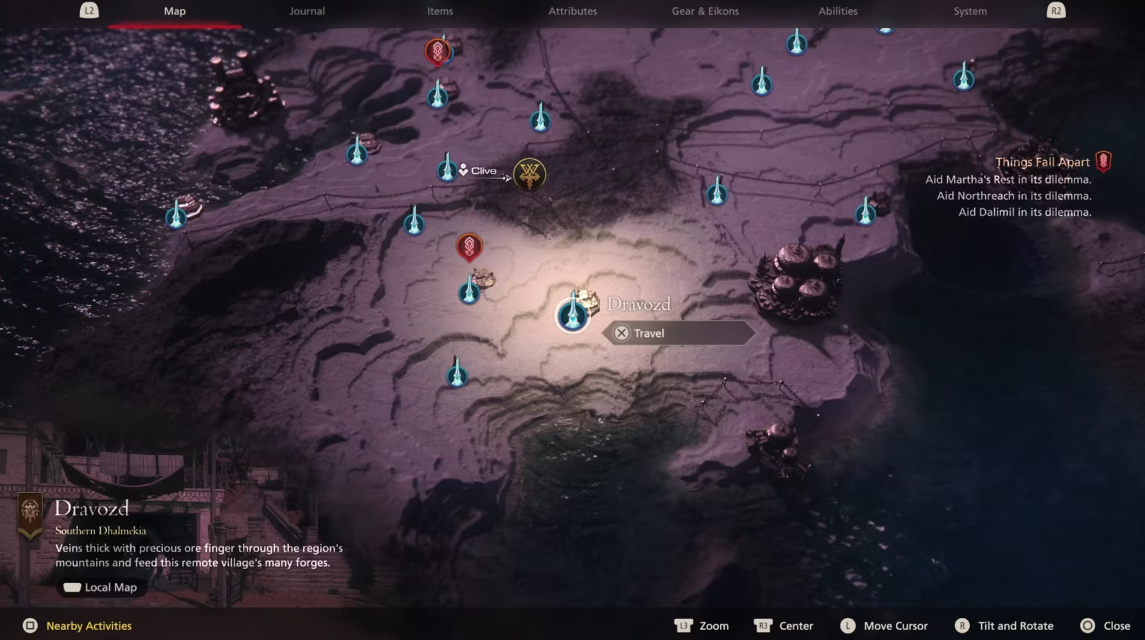Click the Dravozd region banner emblem
Viewport: 1145px width, 640px height.
pos(30,516)
